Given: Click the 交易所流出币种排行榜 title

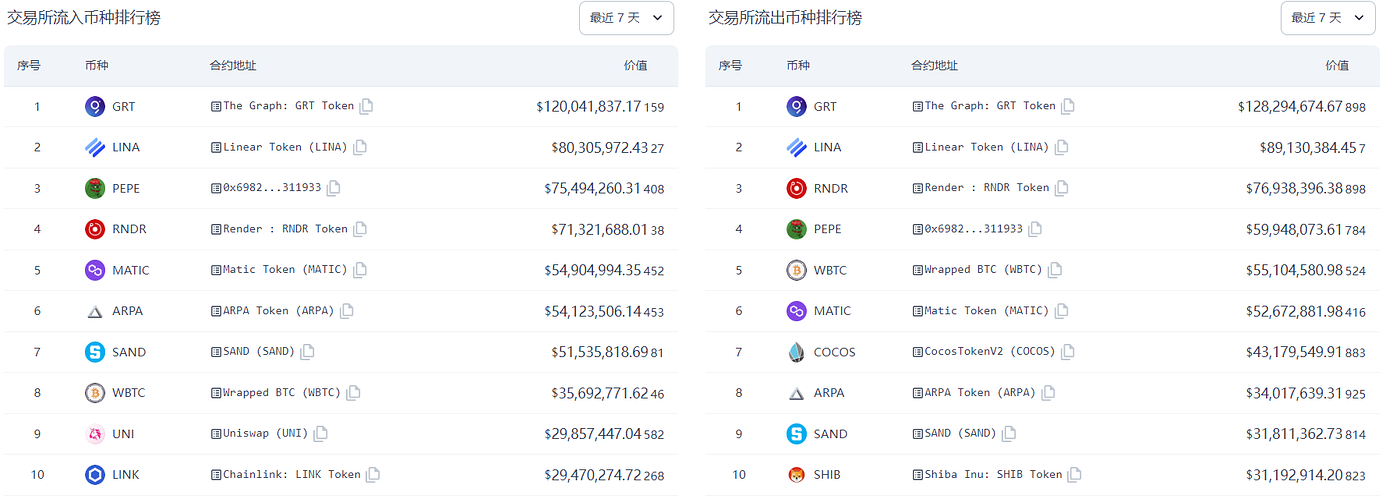Looking at the screenshot, I should click(x=785, y=18).
